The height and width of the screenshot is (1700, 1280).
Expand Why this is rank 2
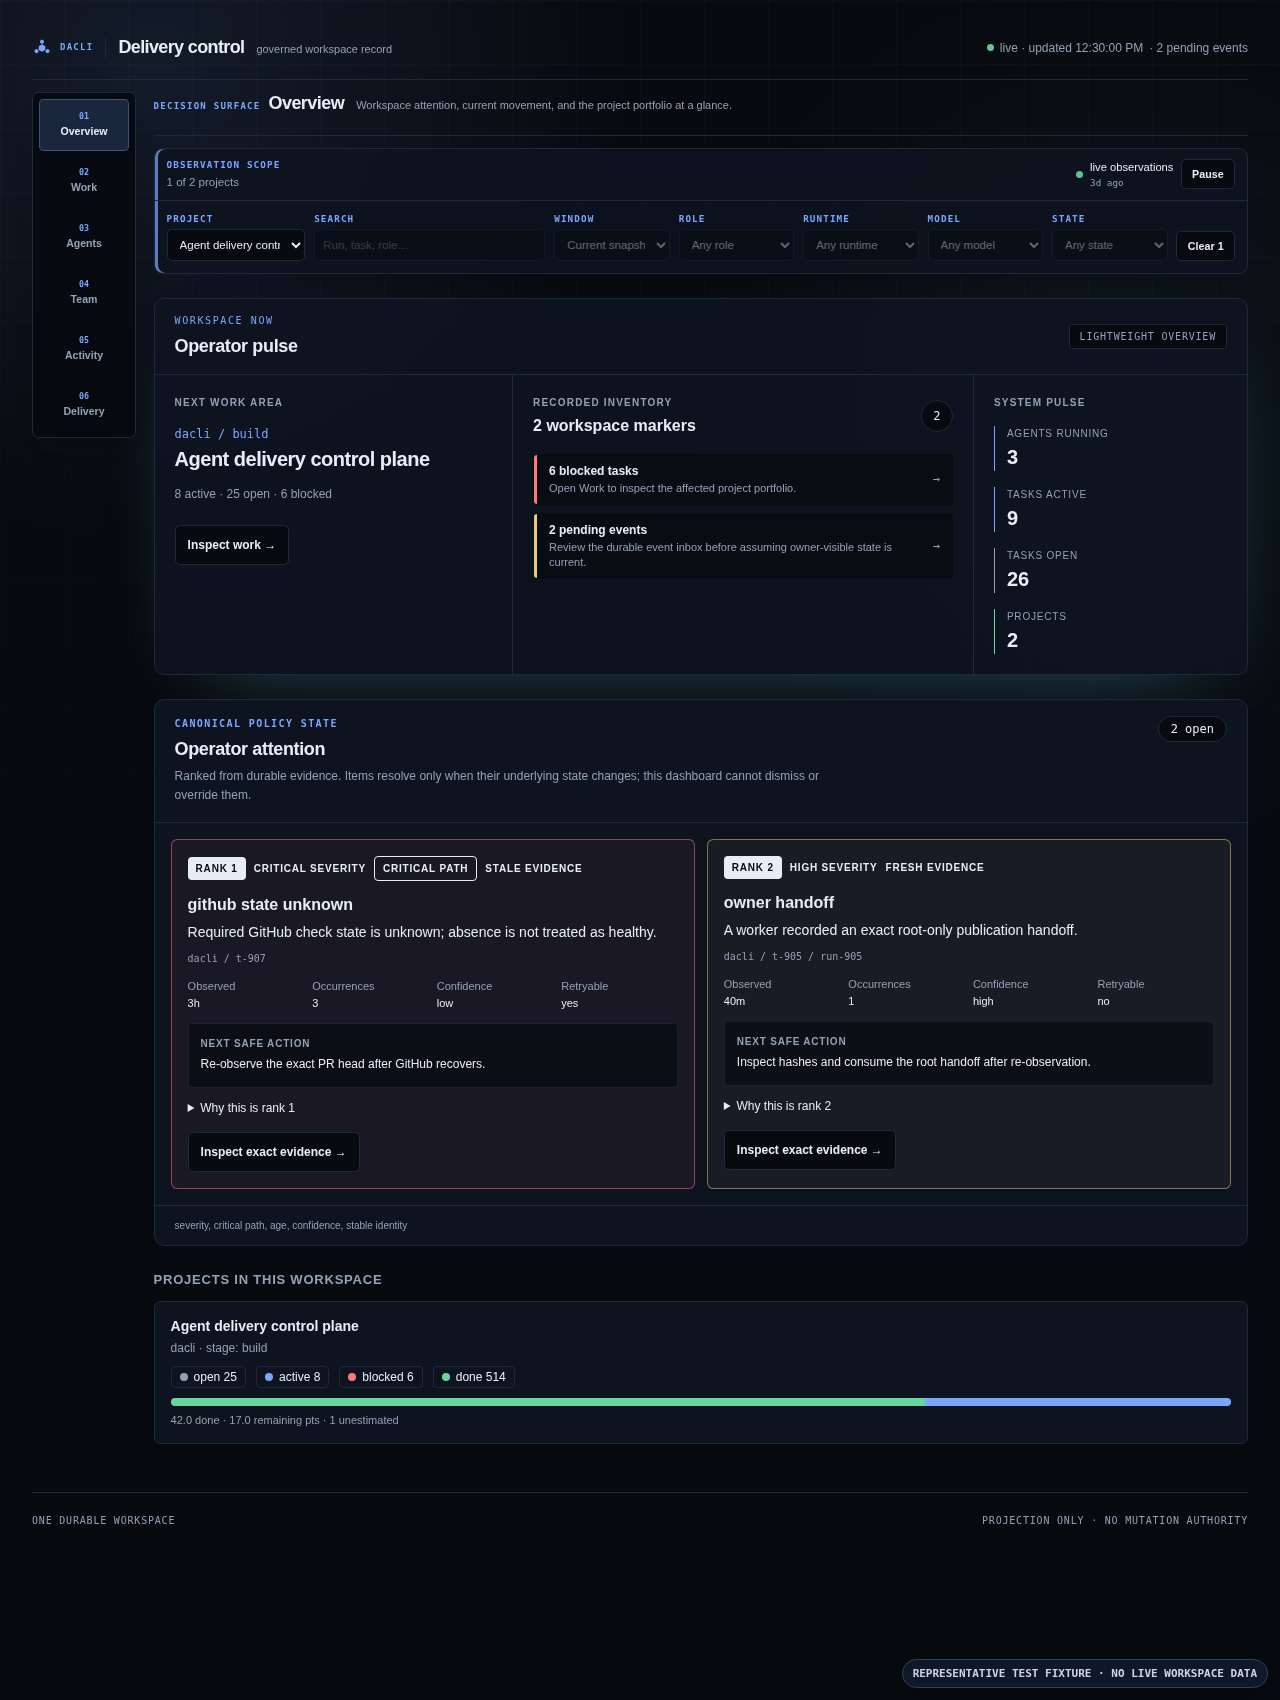point(777,1106)
